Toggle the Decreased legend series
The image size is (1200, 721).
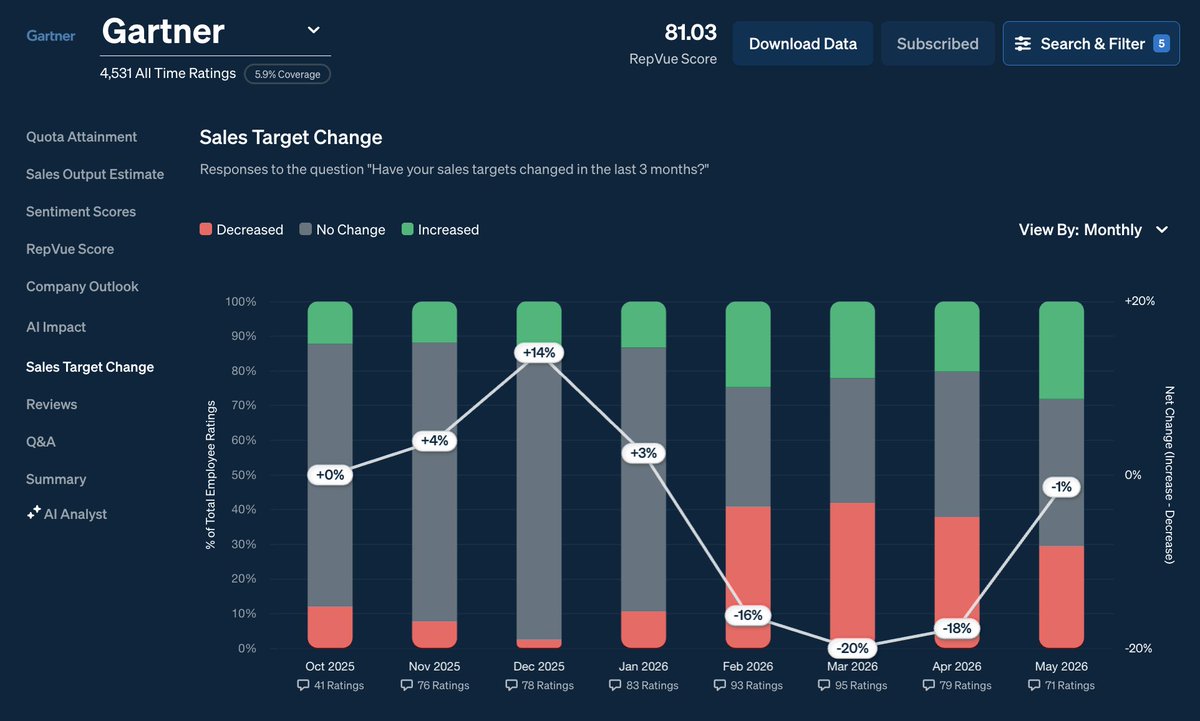tap(242, 230)
